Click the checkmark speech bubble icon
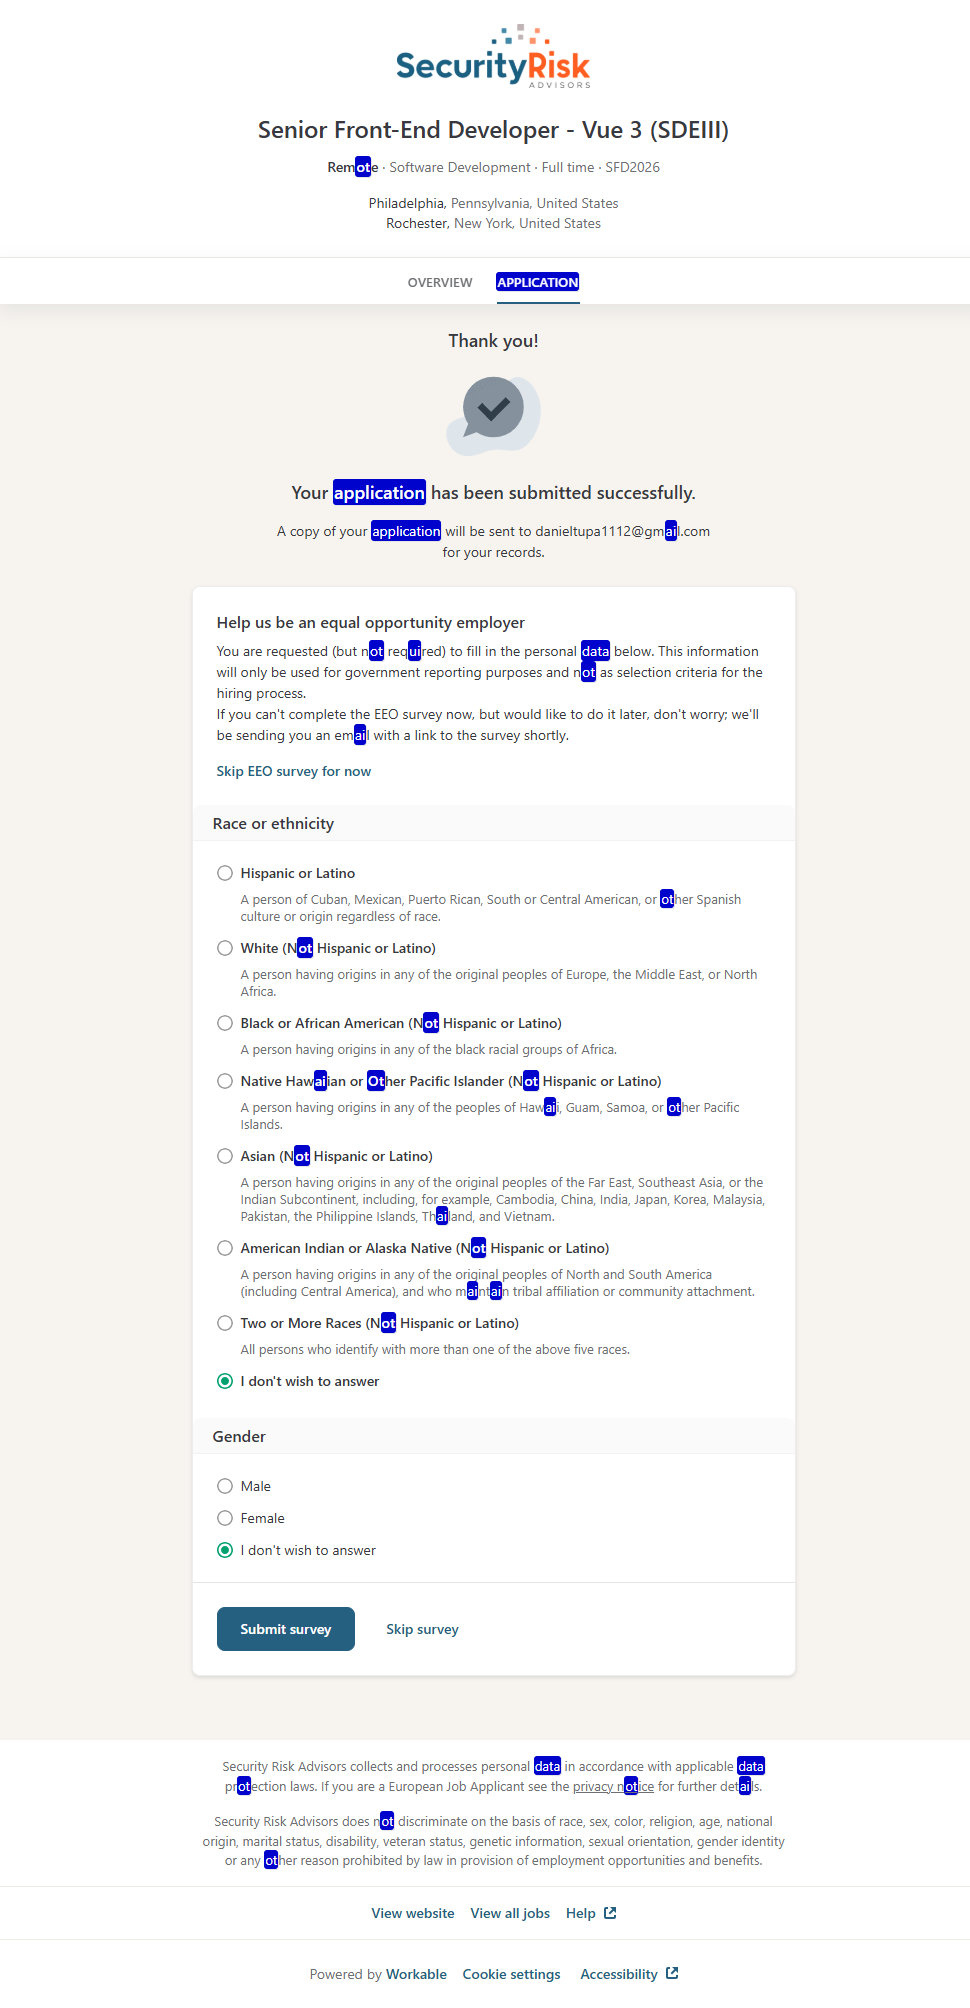 tap(493, 412)
